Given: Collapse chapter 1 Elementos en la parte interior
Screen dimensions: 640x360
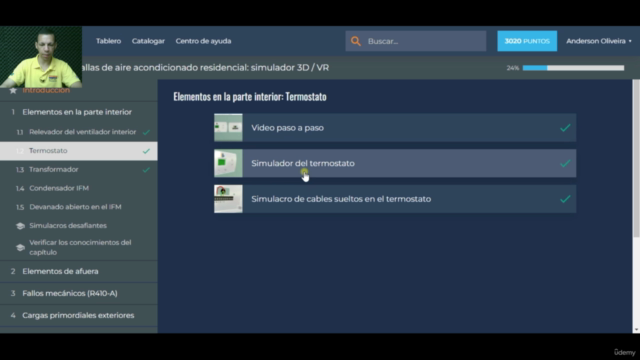Looking at the screenshot, I should pyautogui.click(x=79, y=112).
